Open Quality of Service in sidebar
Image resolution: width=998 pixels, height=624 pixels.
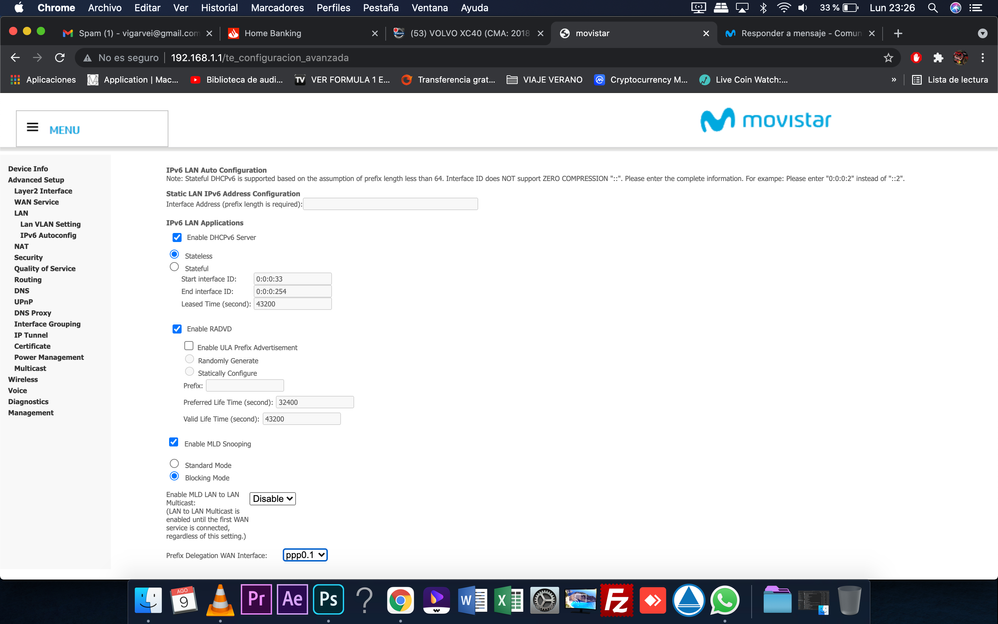point(44,269)
